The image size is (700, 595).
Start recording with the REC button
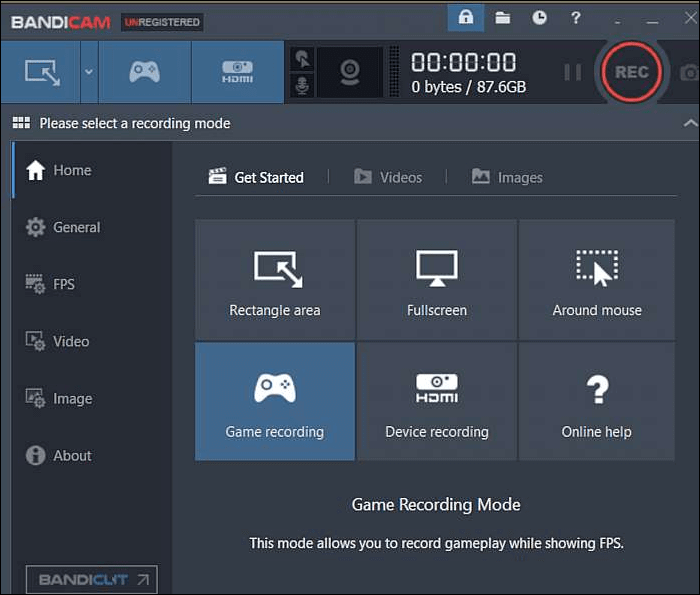(631, 72)
